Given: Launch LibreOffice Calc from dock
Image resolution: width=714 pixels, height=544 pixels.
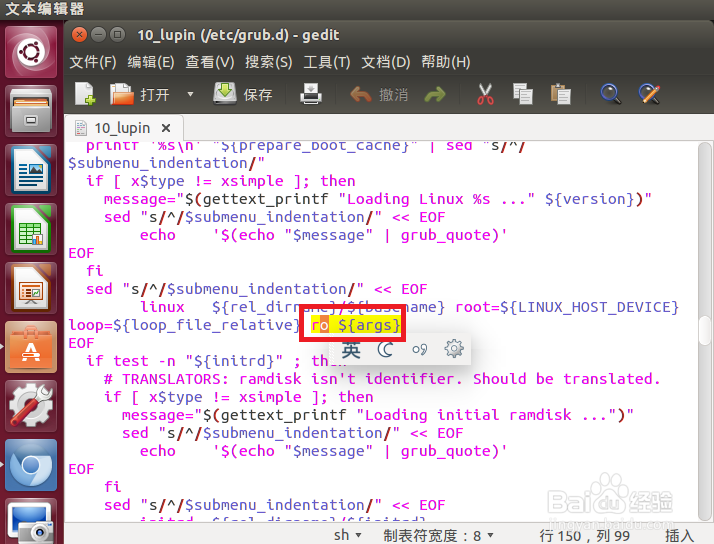Looking at the screenshot, I should tap(31, 229).
